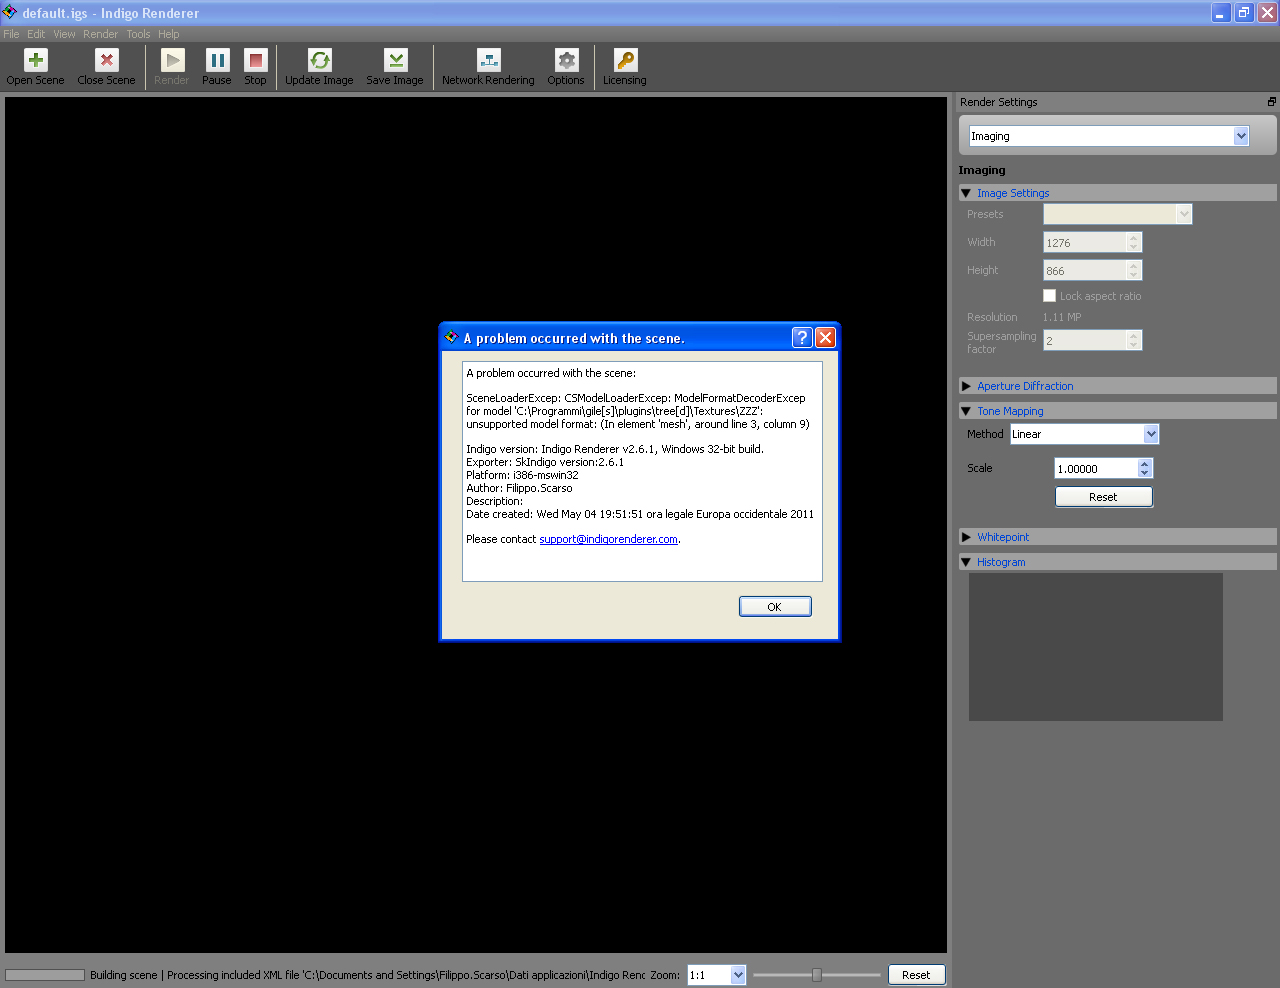Expand the Aperture Diffraction section
This screenshot has width=1280, height=988.
click(966, 386)
